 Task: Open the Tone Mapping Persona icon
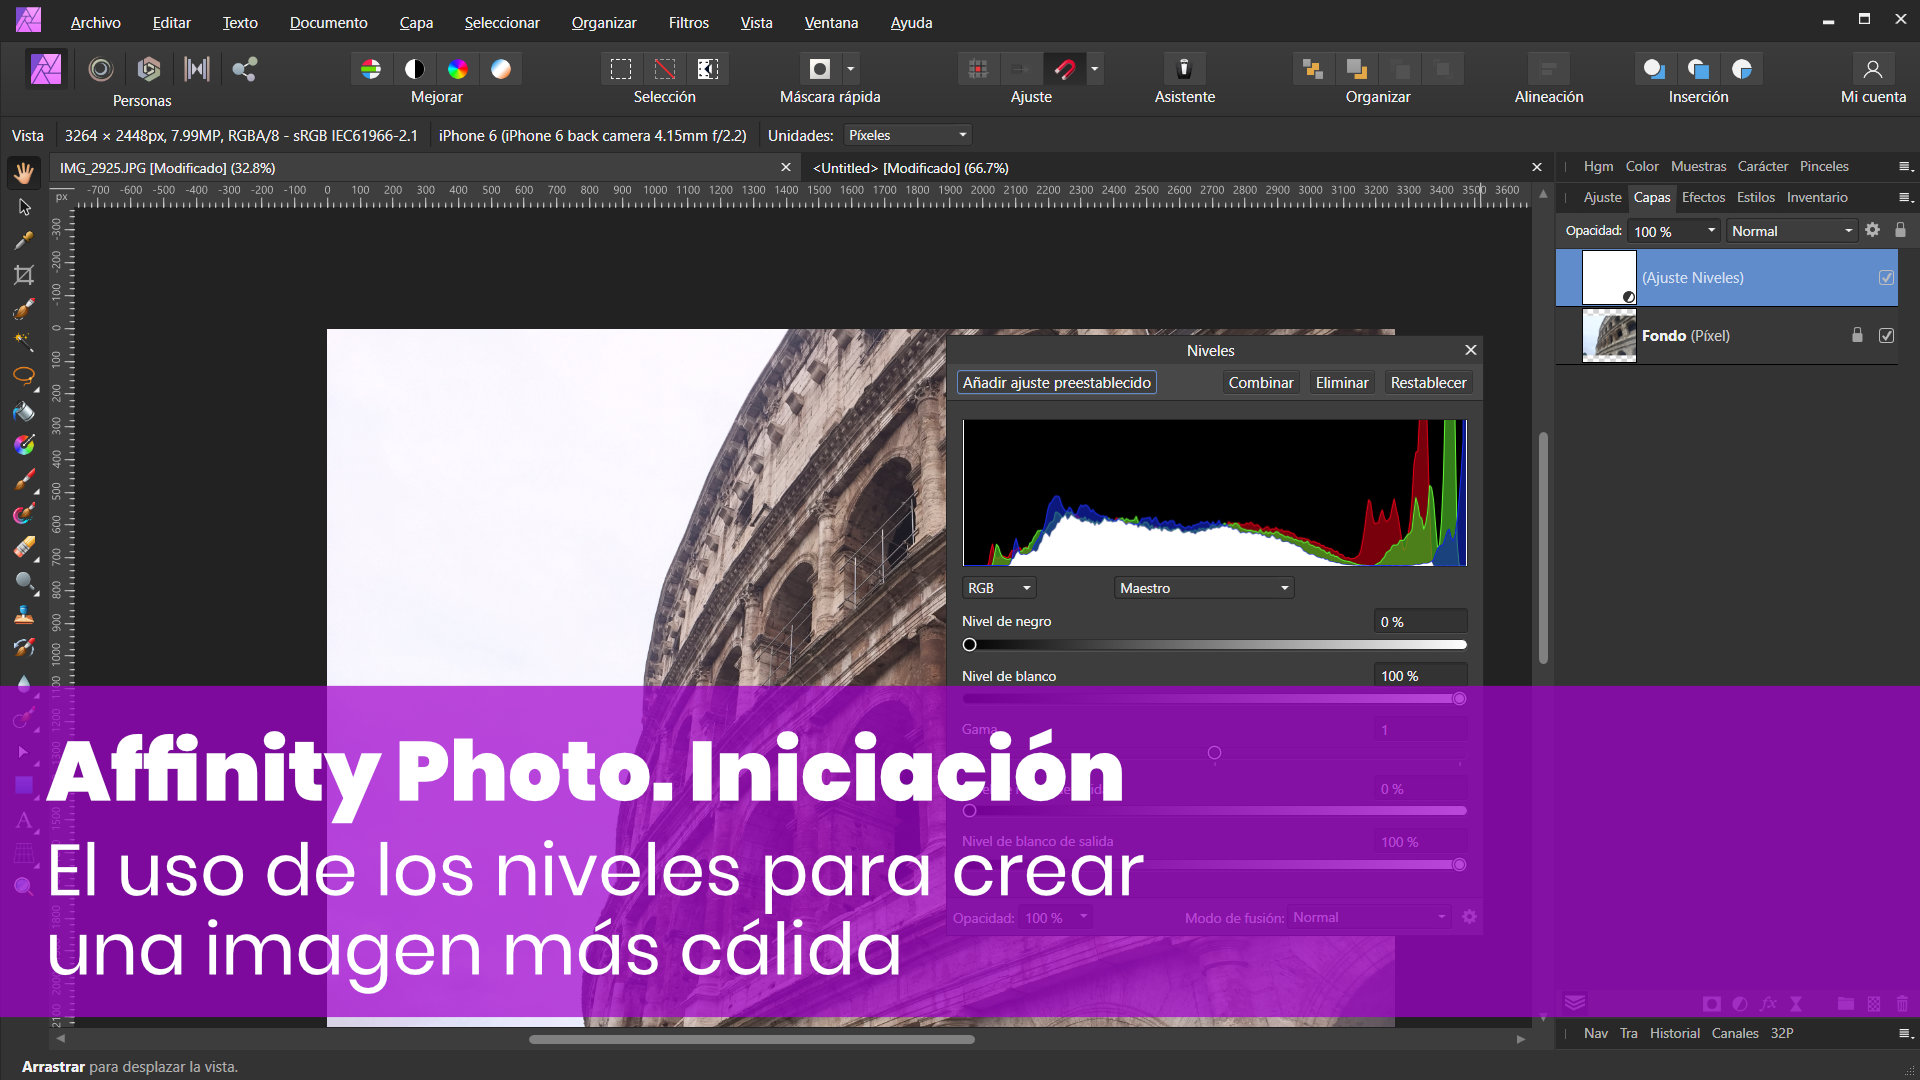point(197,69)
